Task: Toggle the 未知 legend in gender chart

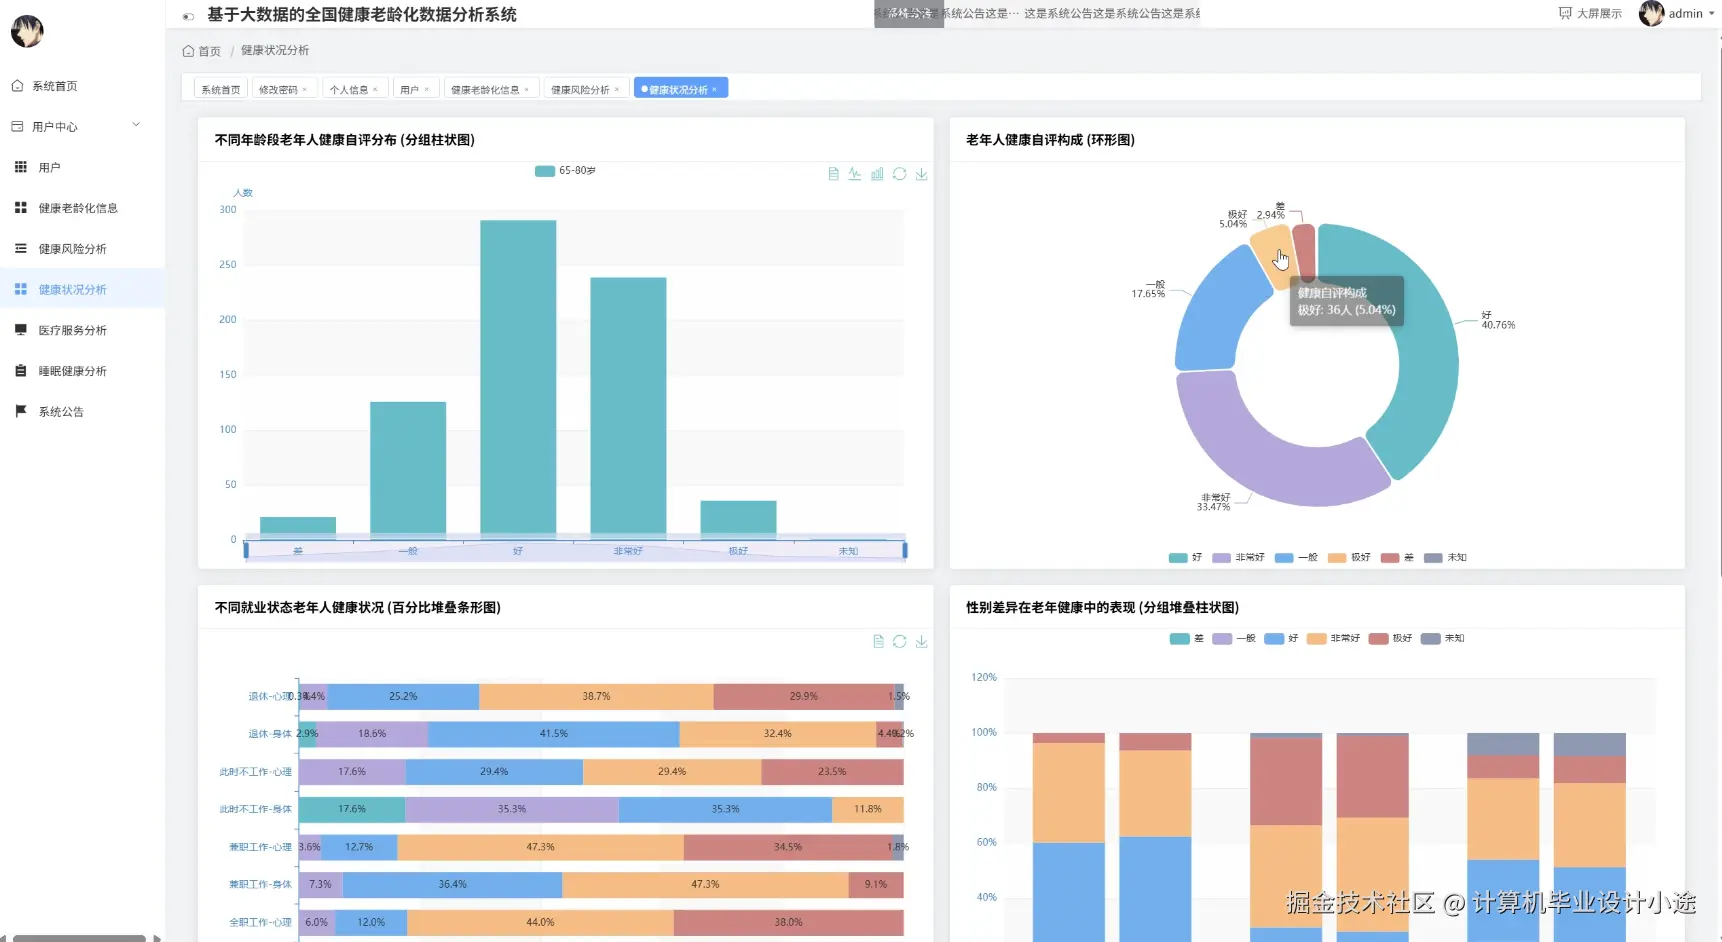Action: tap(1442, 638)
